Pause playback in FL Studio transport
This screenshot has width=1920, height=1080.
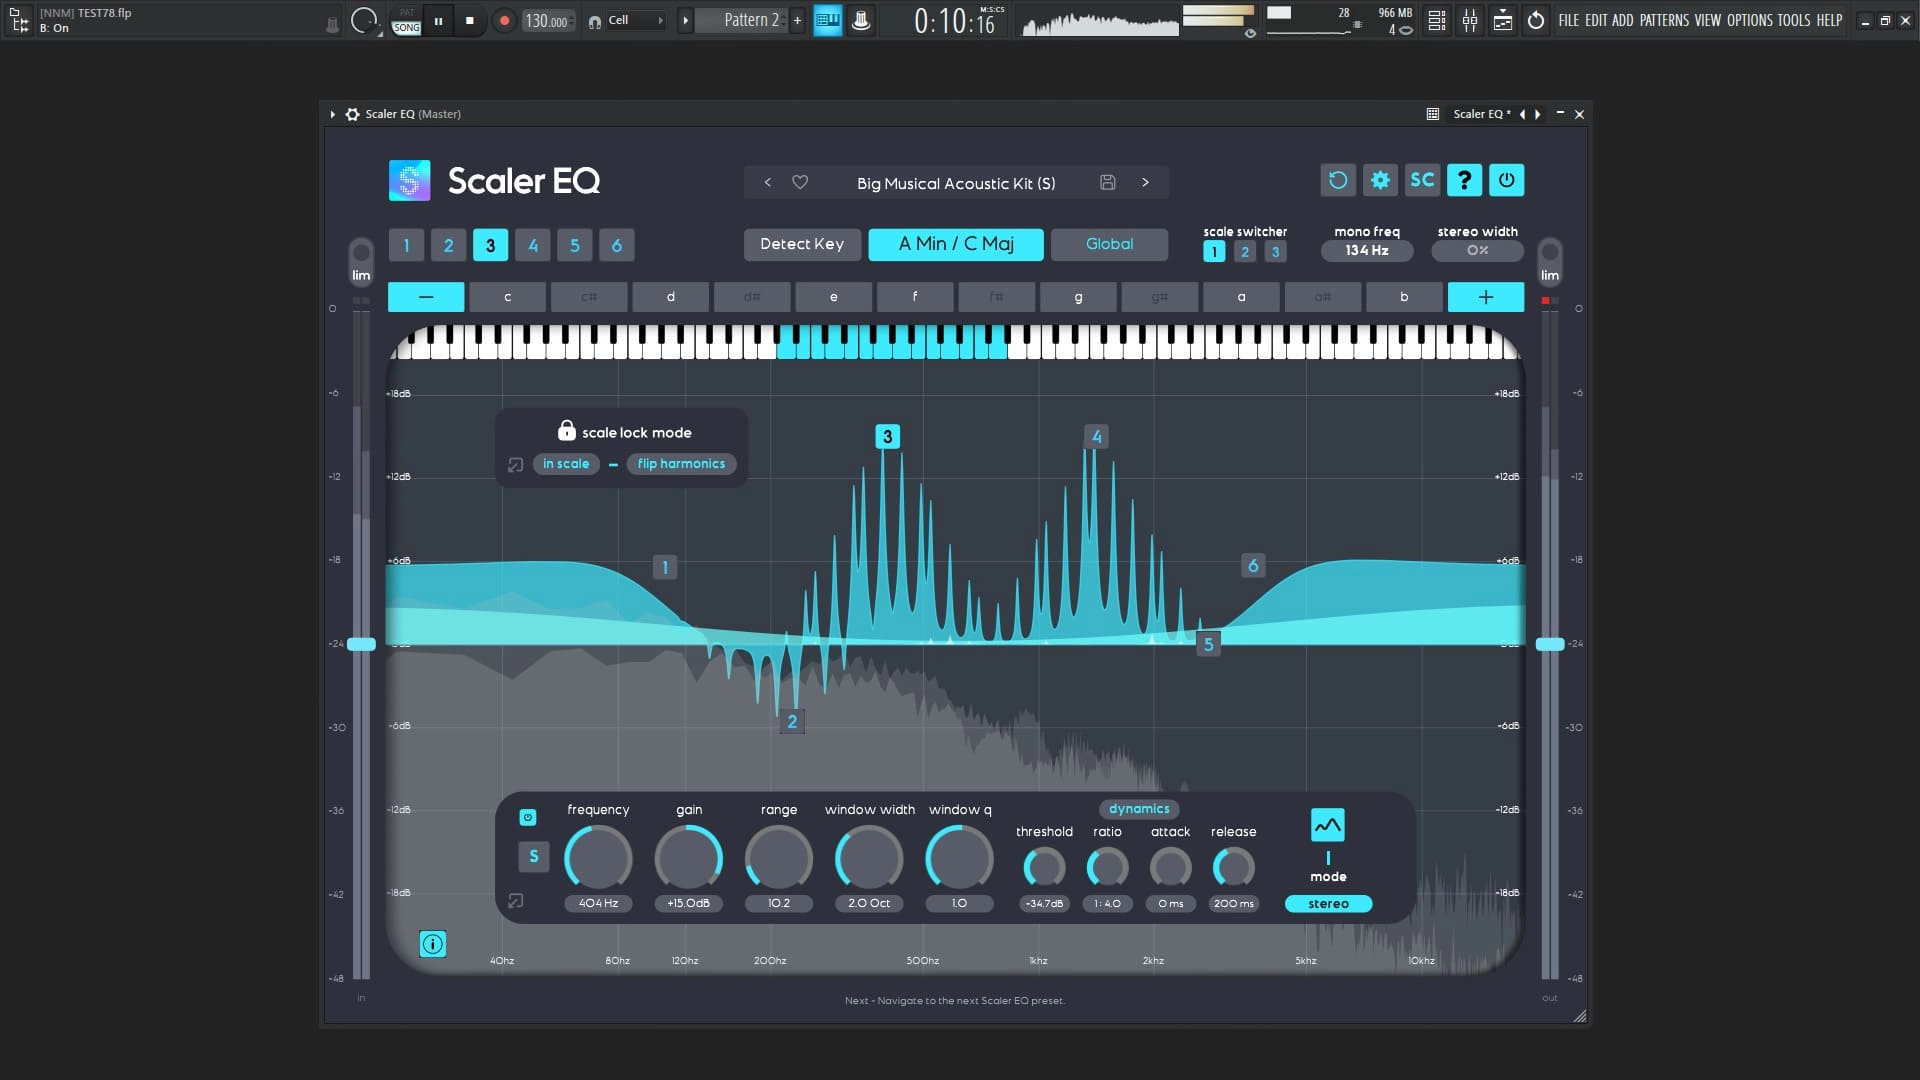[x=438, y=20]
